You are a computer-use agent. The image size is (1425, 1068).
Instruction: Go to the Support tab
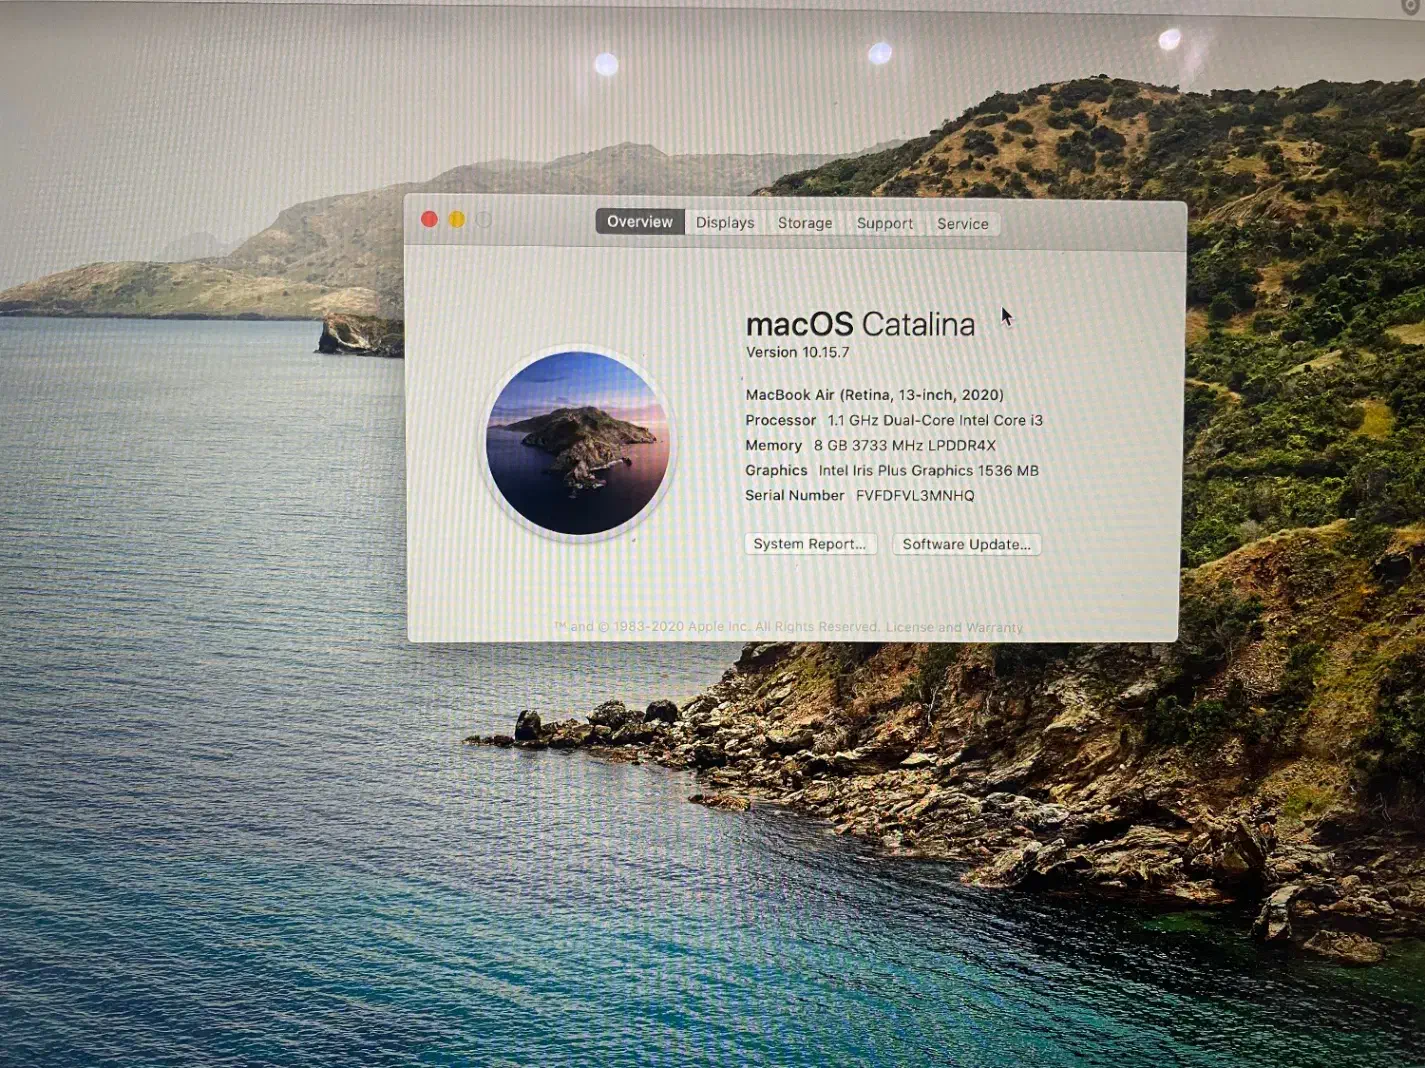884,223
